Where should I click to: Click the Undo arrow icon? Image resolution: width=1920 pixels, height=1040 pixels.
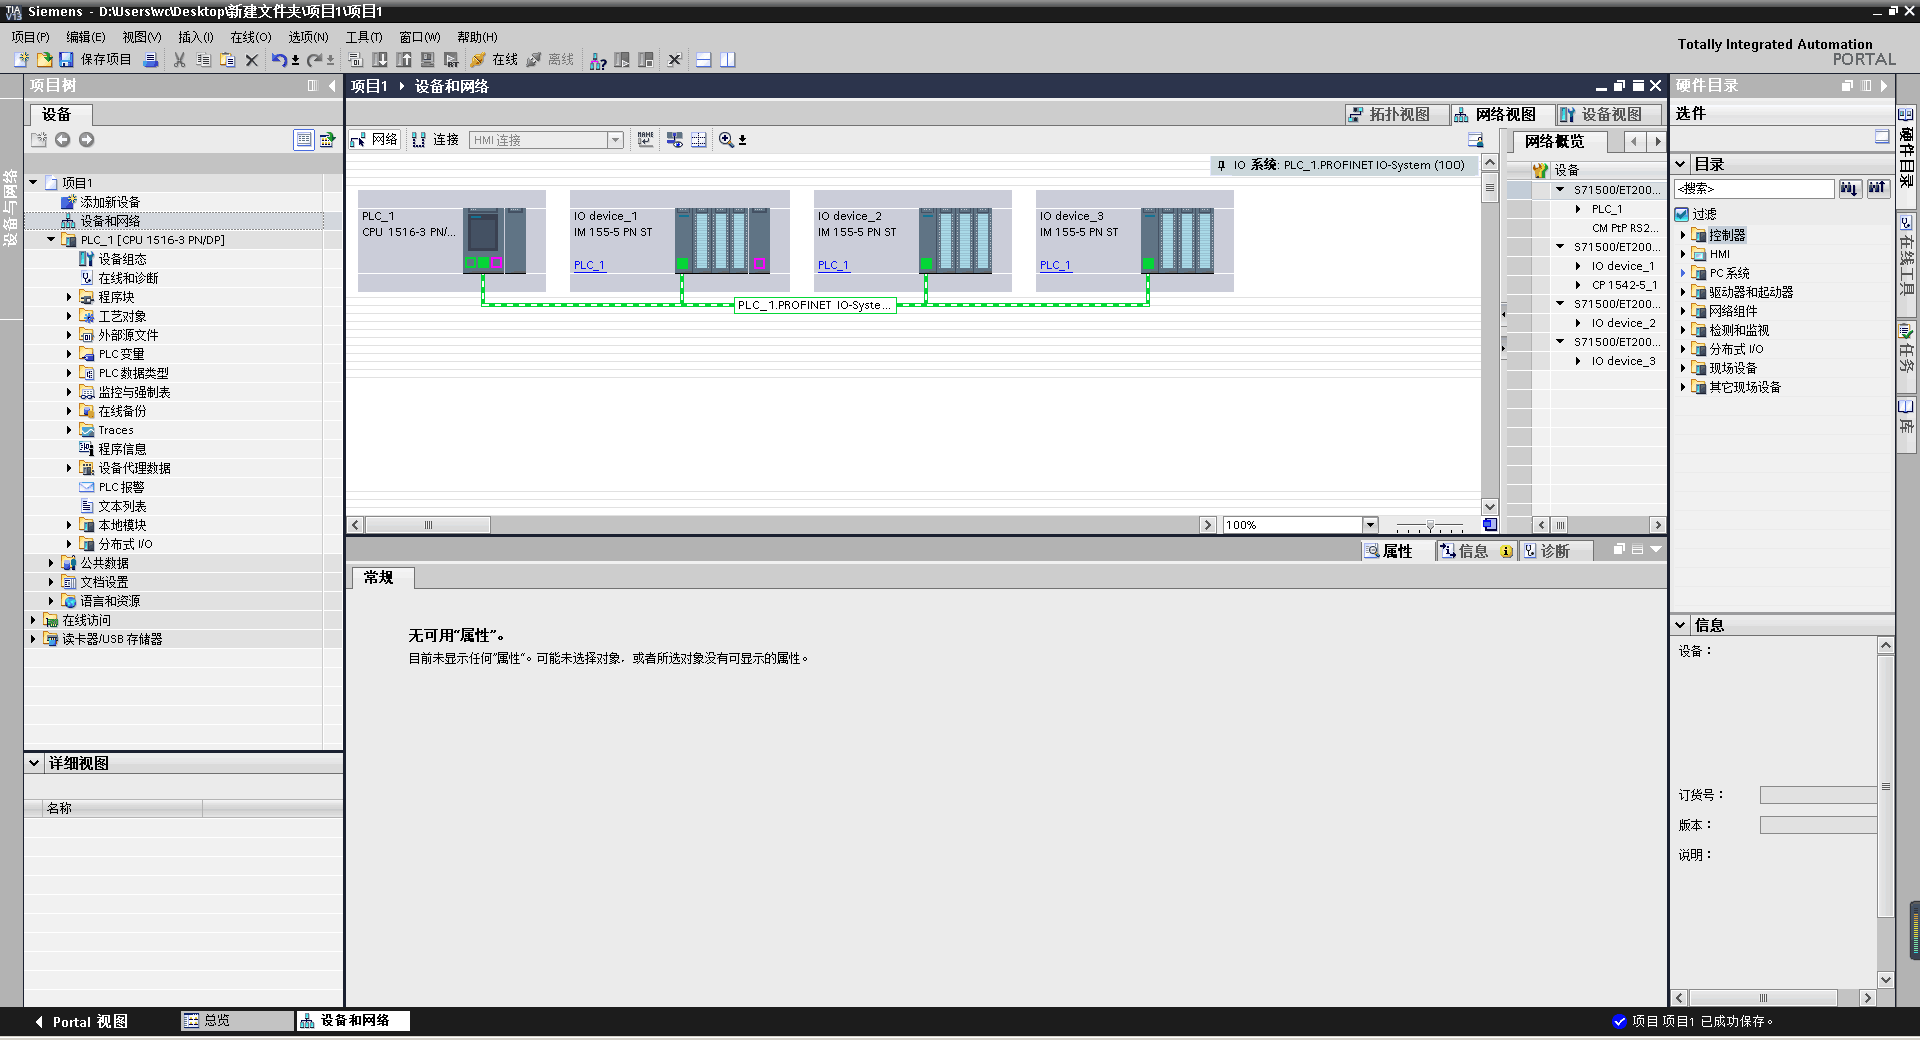point(279,60)
